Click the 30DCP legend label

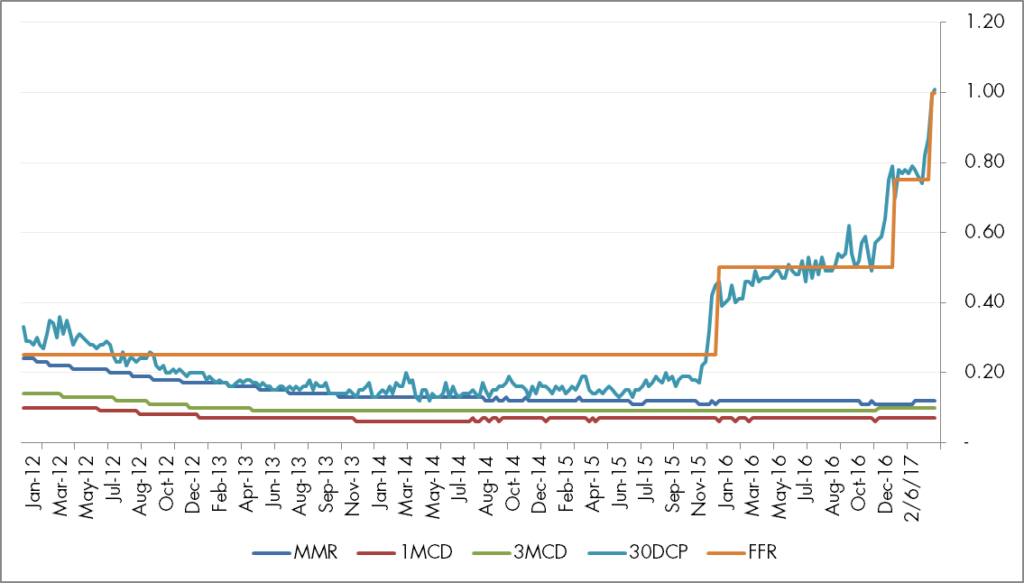click(x=658, y=552)
